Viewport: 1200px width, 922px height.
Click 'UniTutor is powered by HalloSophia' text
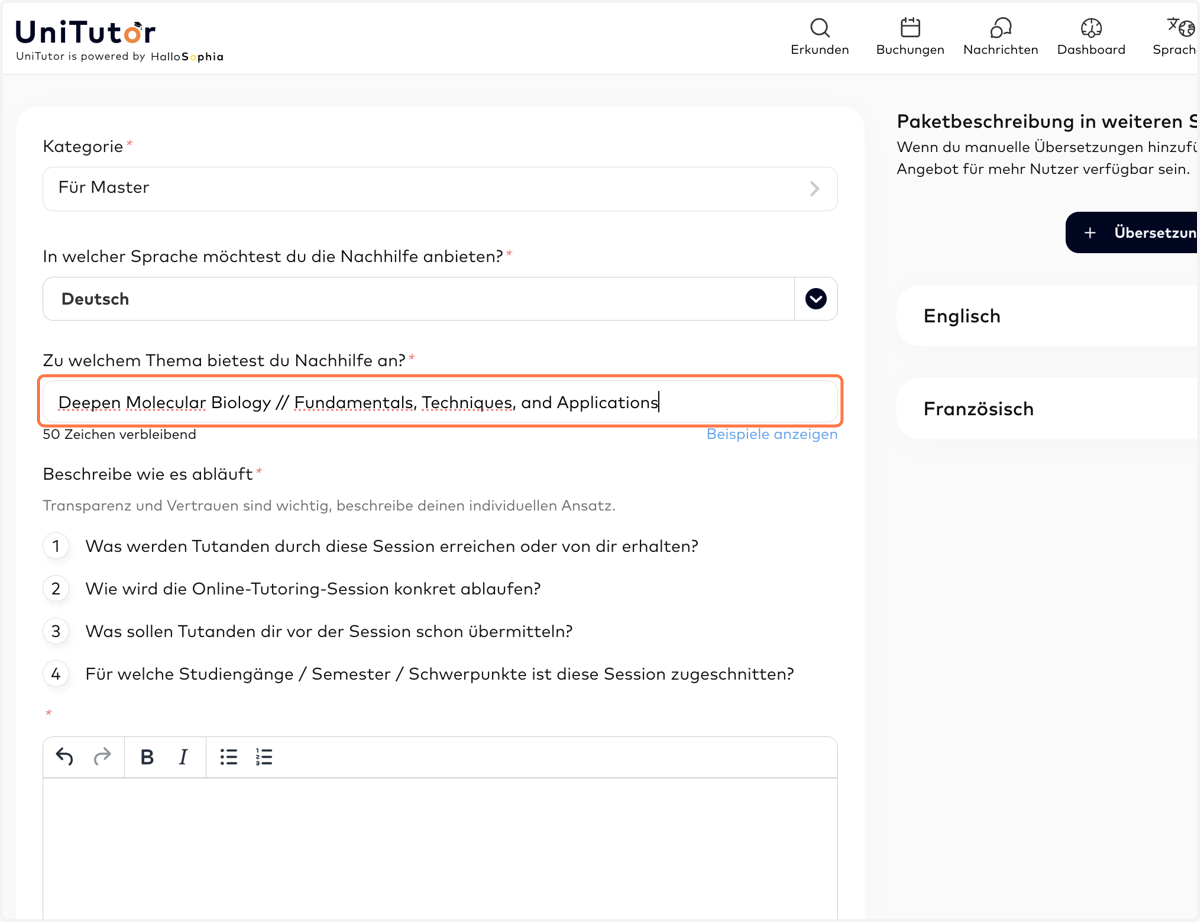[120, 57]
